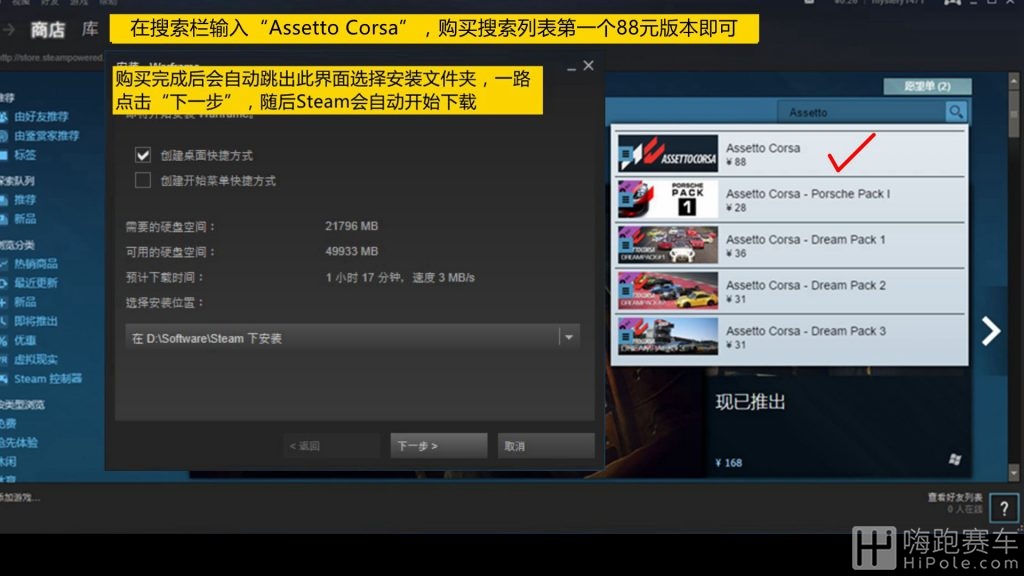Viewport: 1024px width, 576px height.
Task: Check the create desktop shortcut checkbox
Action: point(142,155)
